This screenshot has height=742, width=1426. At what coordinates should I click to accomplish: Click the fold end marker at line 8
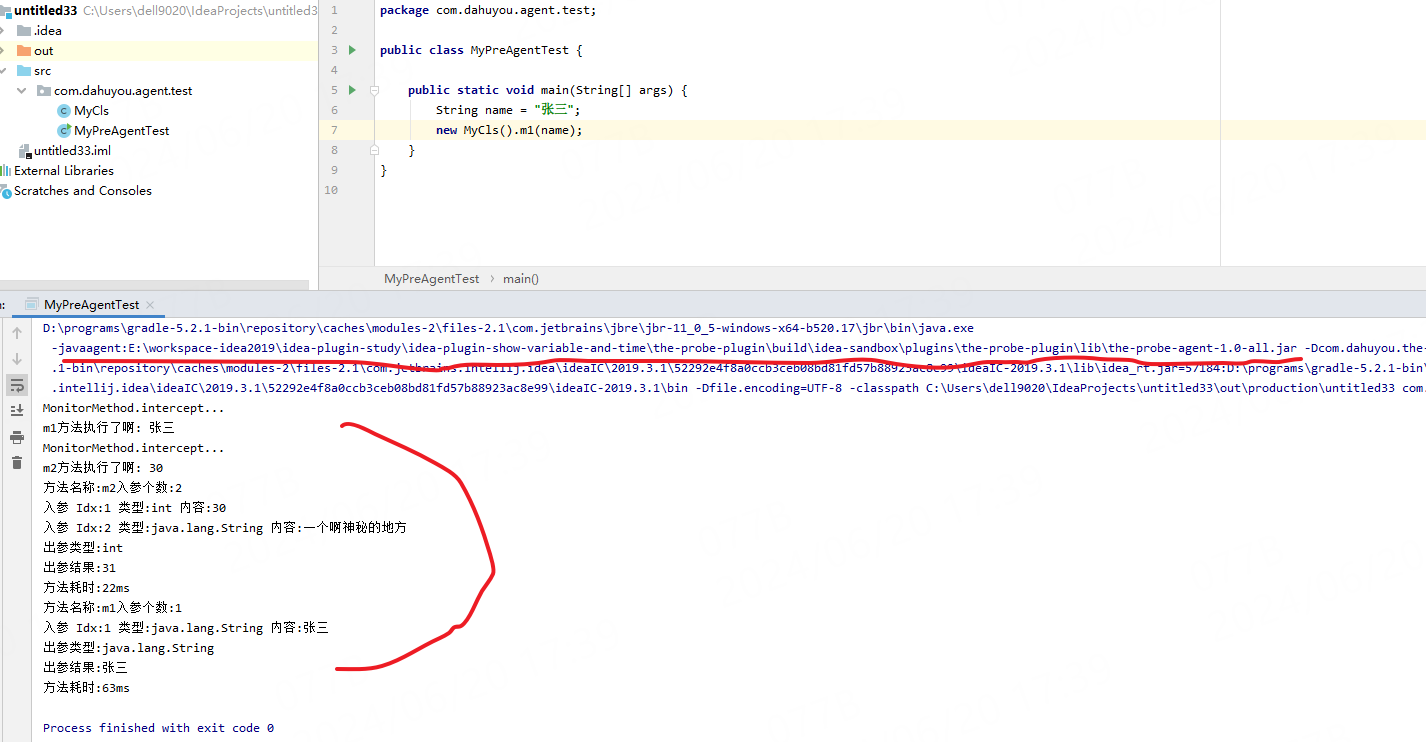click(x=374, y=150)
